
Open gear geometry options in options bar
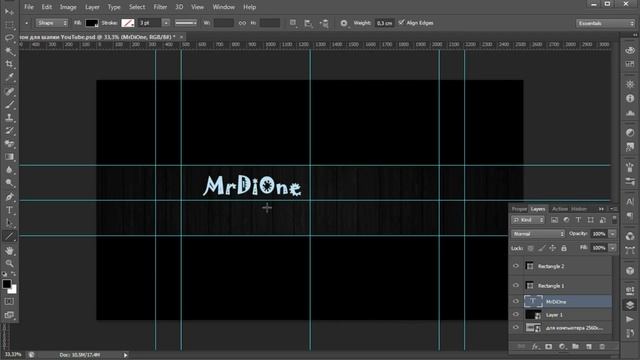pos(344,23)
